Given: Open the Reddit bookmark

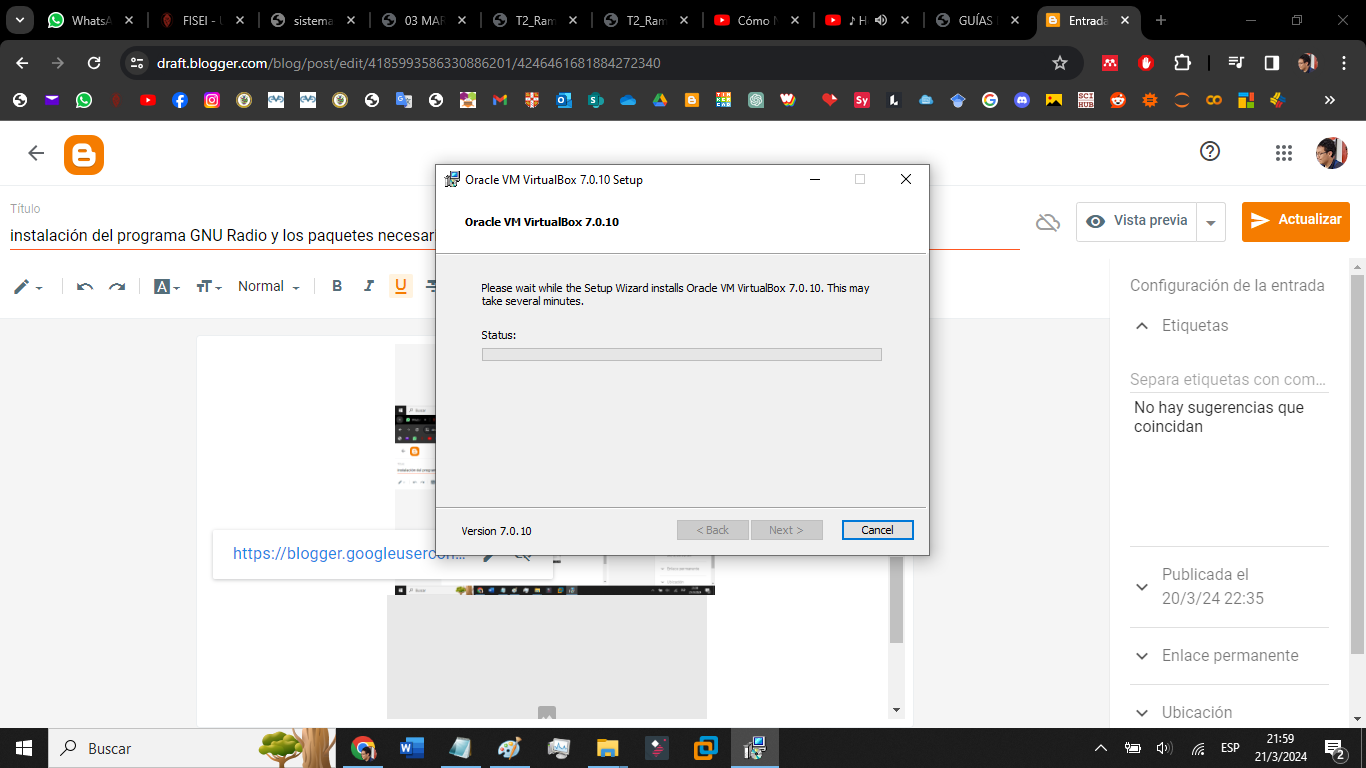Looking at the screenshot, I should [1117, 100].
